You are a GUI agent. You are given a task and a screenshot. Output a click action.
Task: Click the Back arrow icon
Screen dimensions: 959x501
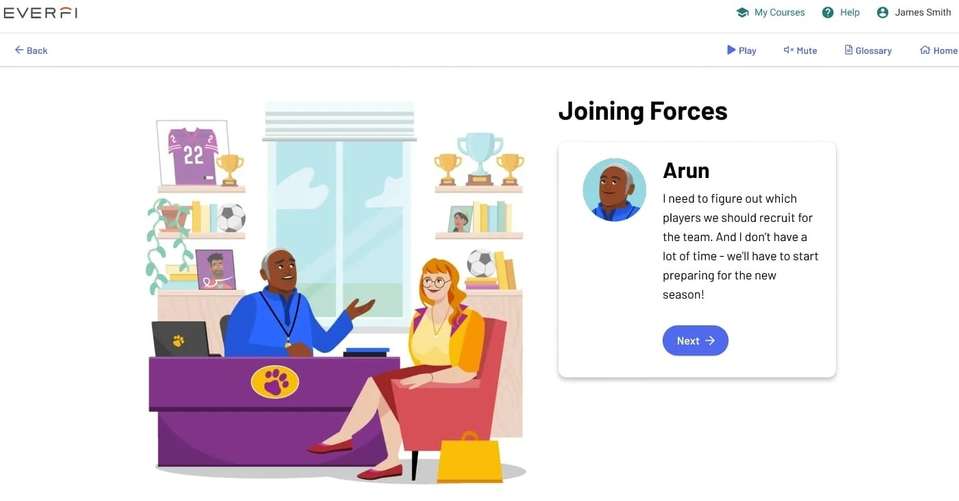coord(19,50)
